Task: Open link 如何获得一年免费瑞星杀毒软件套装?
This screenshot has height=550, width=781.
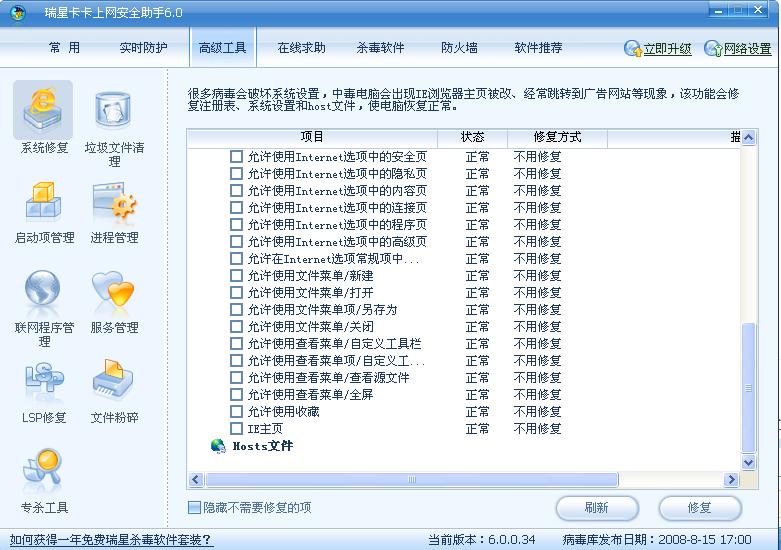Action: click(x=111, y=540)
